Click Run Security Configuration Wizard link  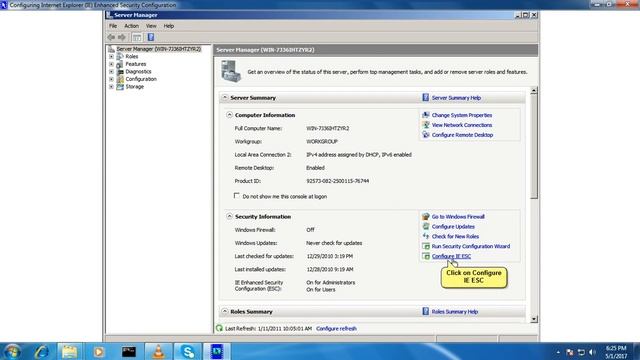pyautogui.click(x=471, y=247)
